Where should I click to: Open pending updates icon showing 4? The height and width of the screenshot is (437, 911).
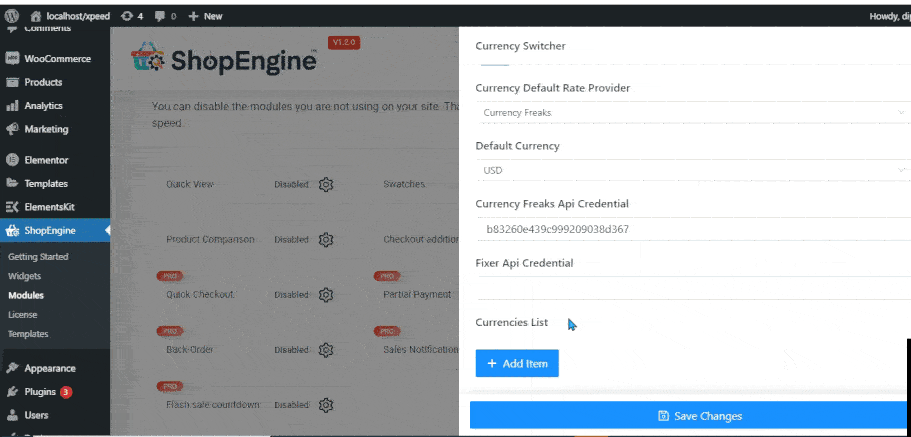pyautogui.click(x=132, y=16)
